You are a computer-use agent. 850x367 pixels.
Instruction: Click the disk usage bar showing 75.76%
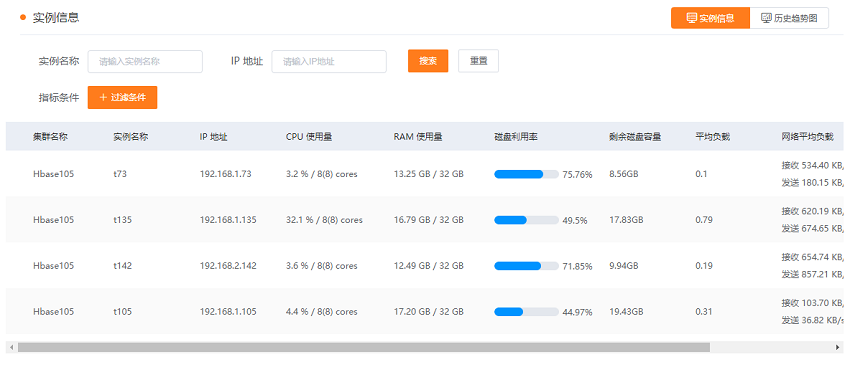[526, 174]
